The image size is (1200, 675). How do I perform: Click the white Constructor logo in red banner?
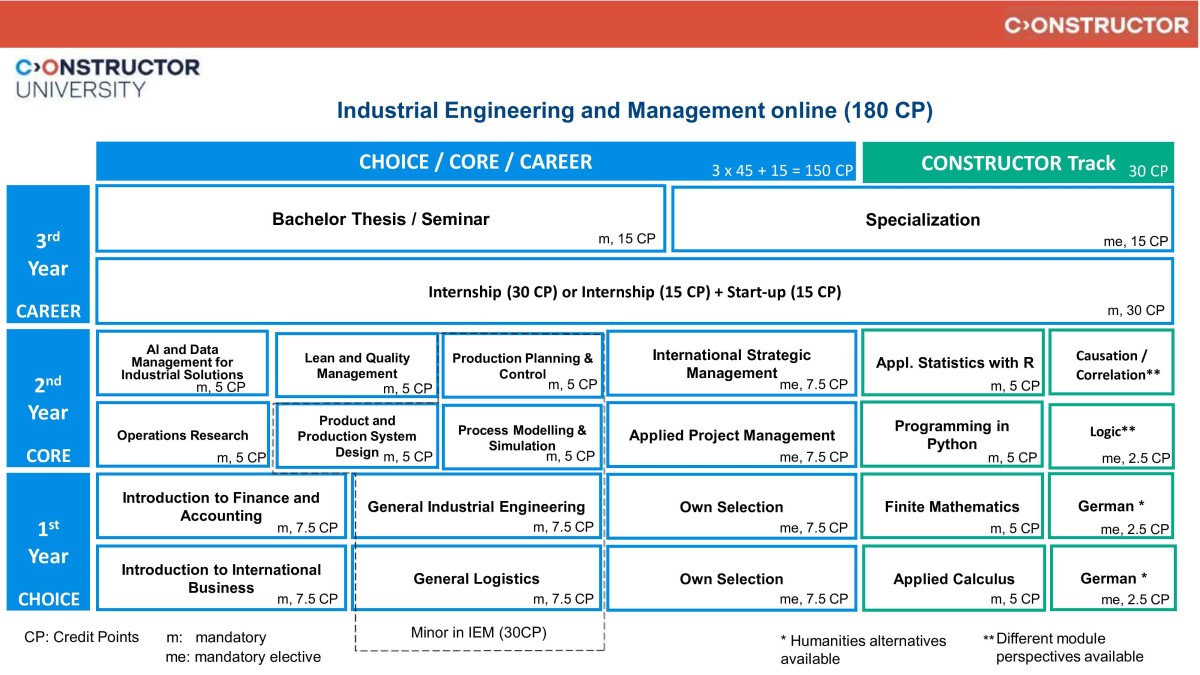pos(1095,25)
